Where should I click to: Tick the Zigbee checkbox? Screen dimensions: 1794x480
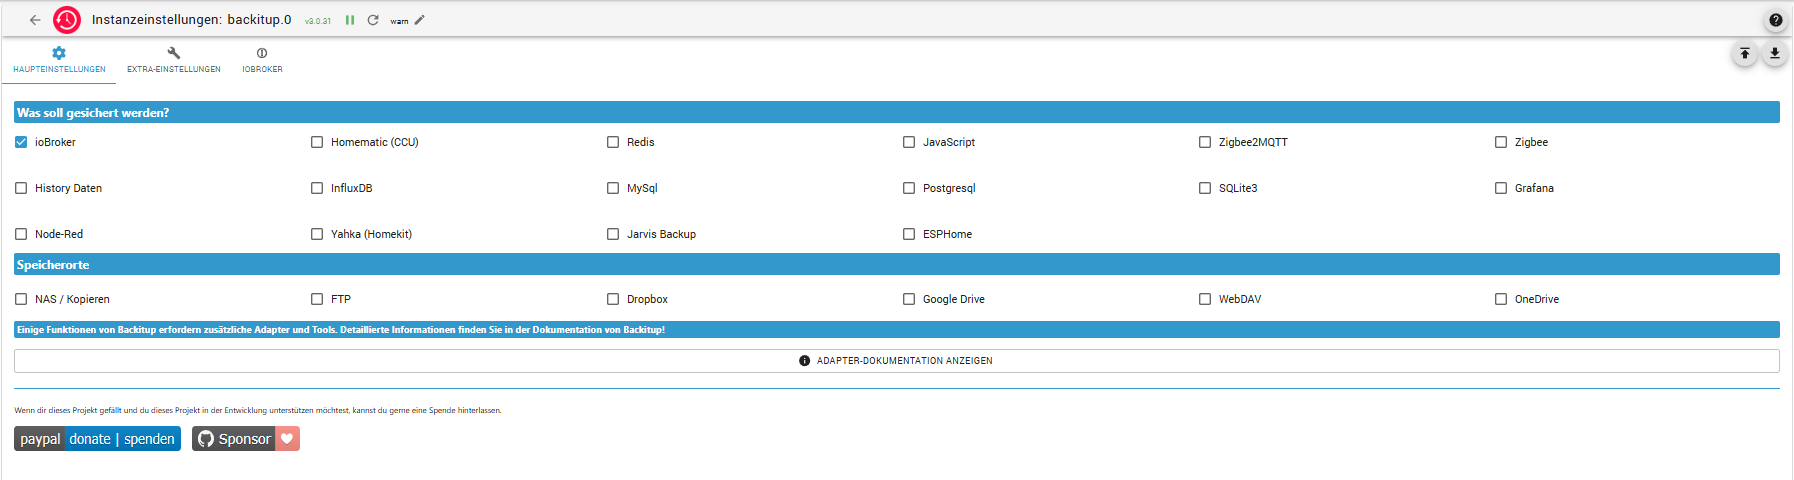[x=1501, y=142]
